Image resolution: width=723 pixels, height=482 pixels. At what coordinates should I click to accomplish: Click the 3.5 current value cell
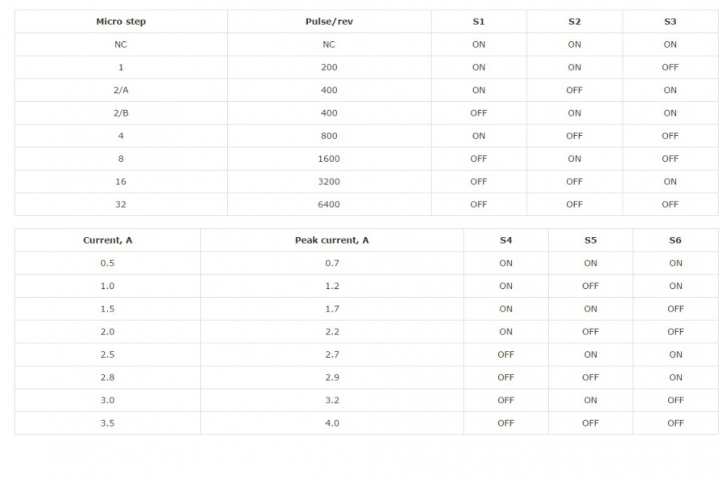tap(107, 423)
